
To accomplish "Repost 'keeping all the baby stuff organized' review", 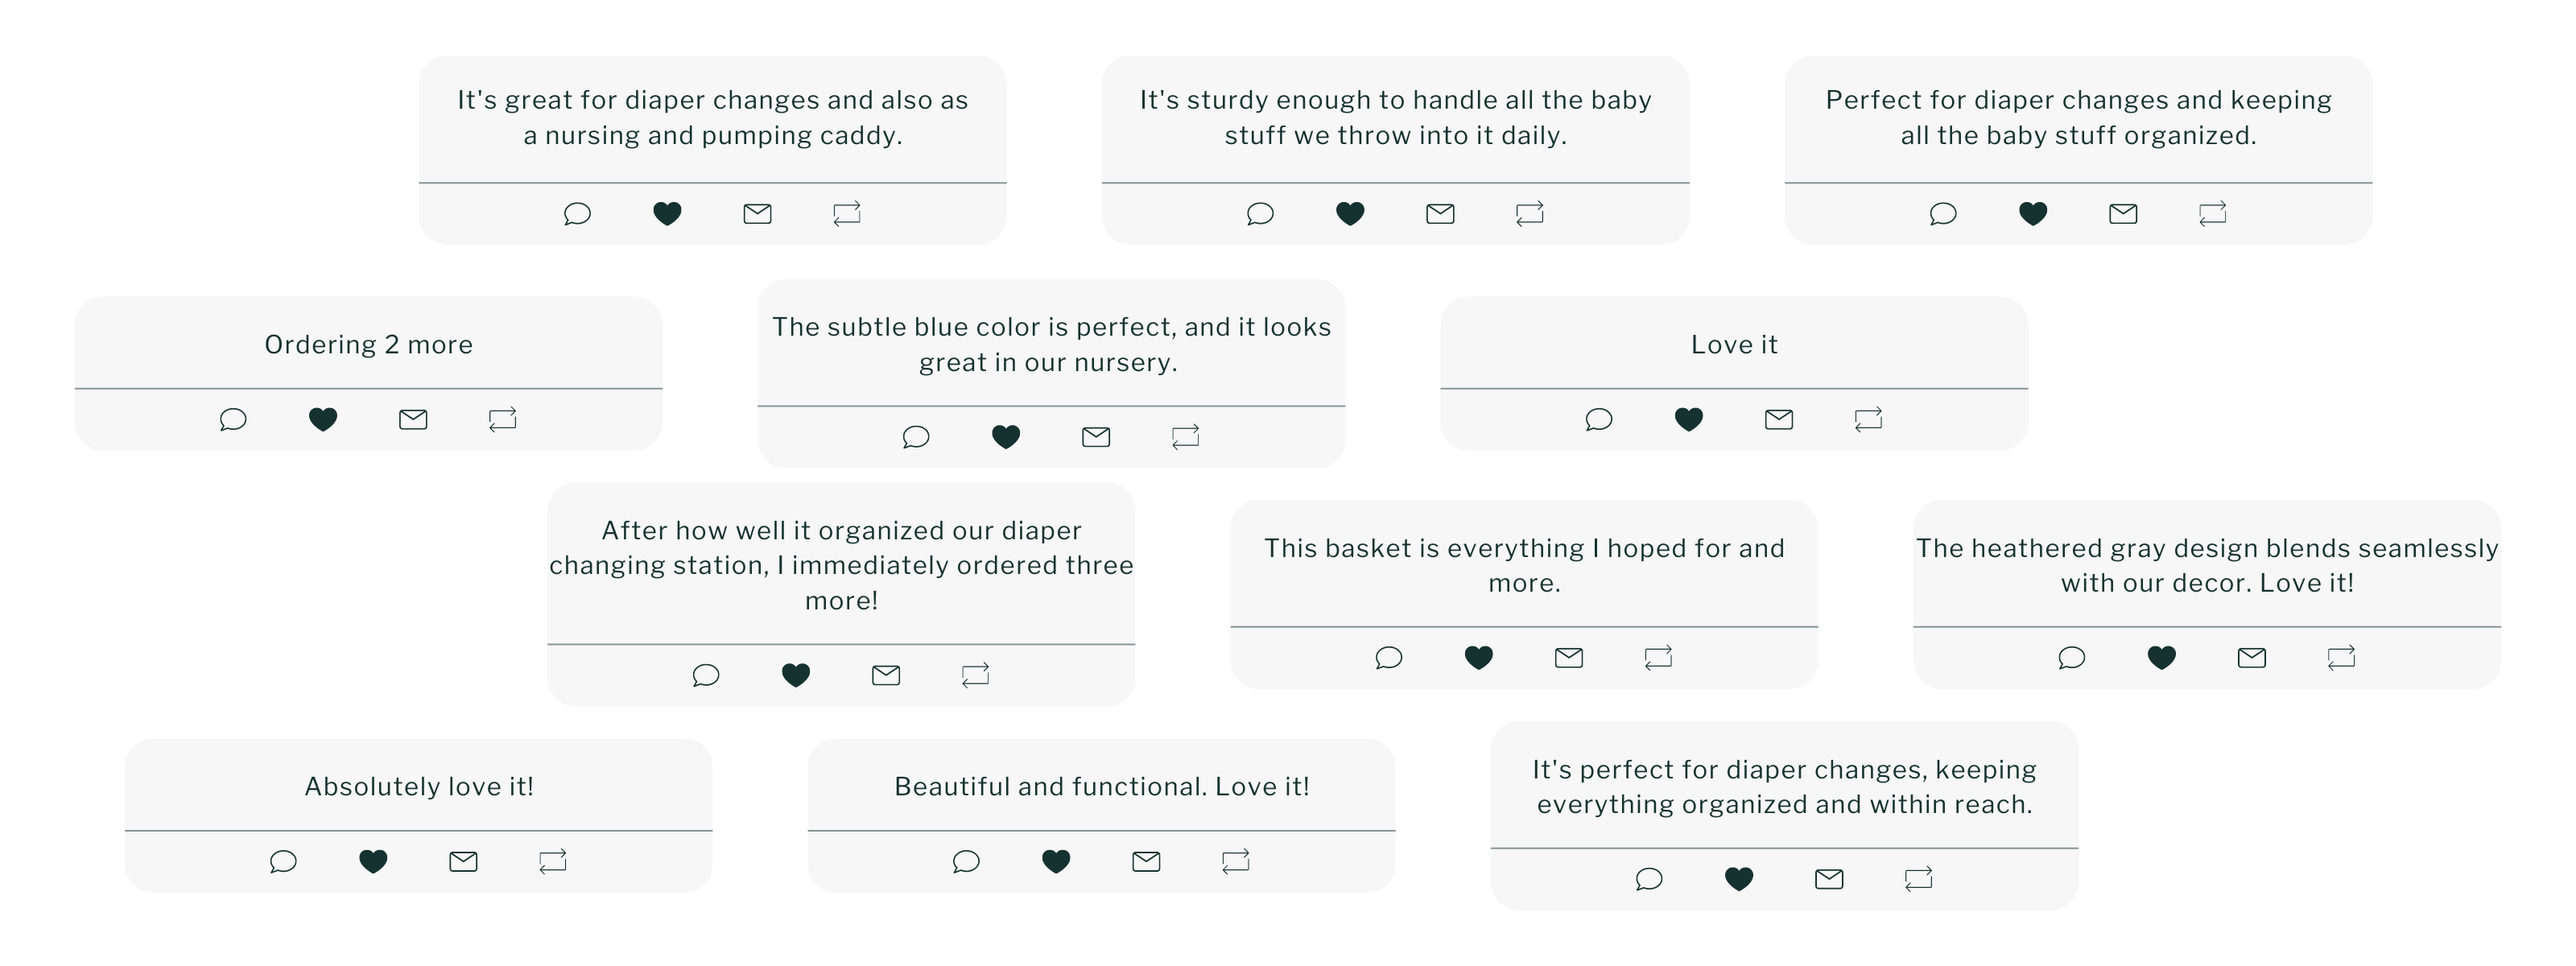I will point(2213,213).
